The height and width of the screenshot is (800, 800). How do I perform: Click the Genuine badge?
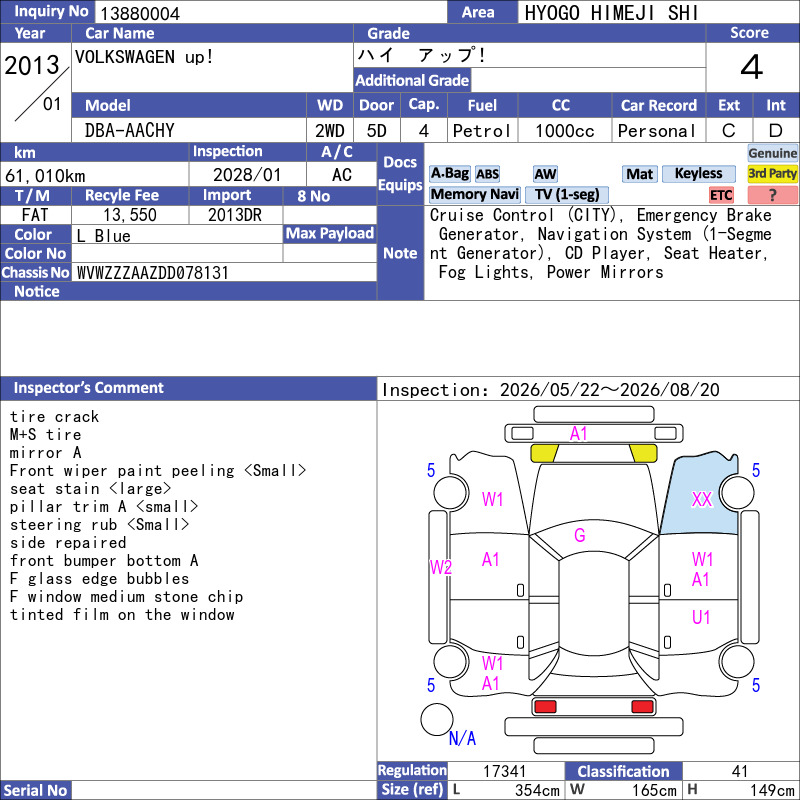pos(772,153)
